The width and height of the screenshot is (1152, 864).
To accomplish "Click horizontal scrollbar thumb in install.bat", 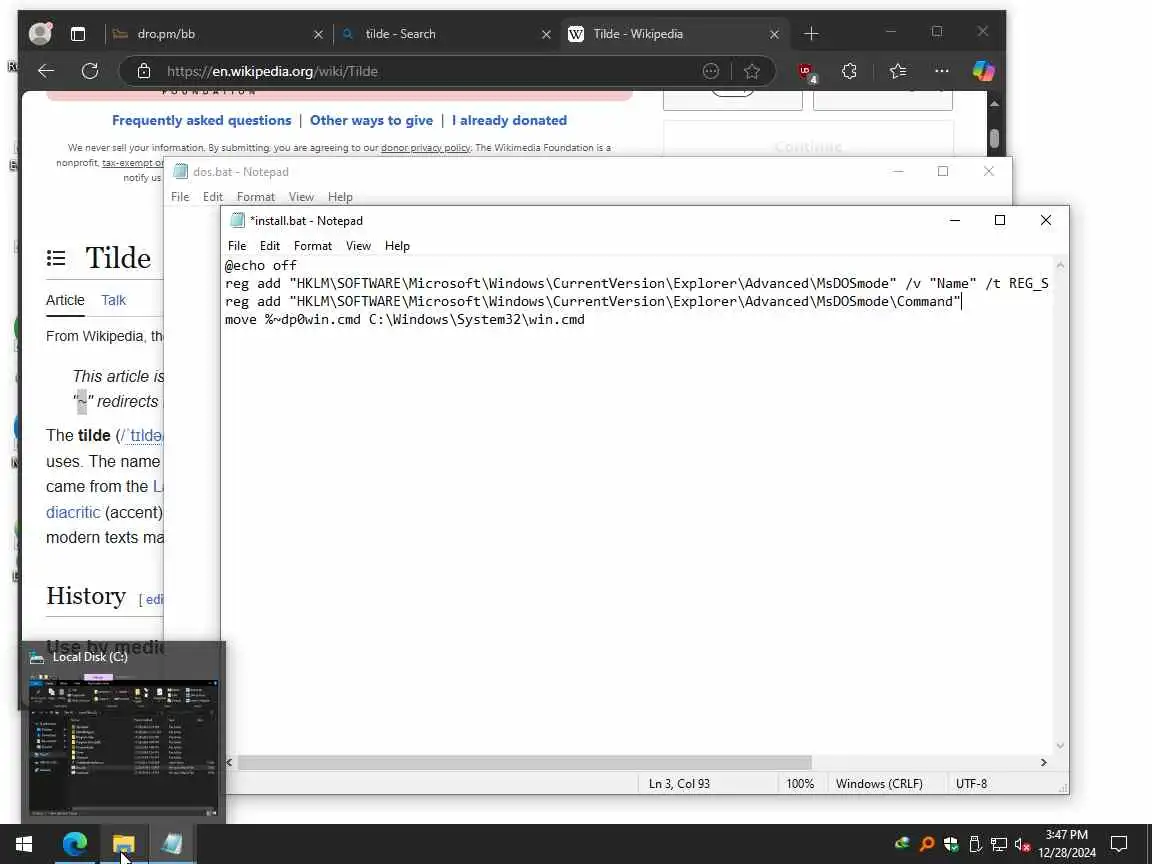I will (x=524, y=763).
